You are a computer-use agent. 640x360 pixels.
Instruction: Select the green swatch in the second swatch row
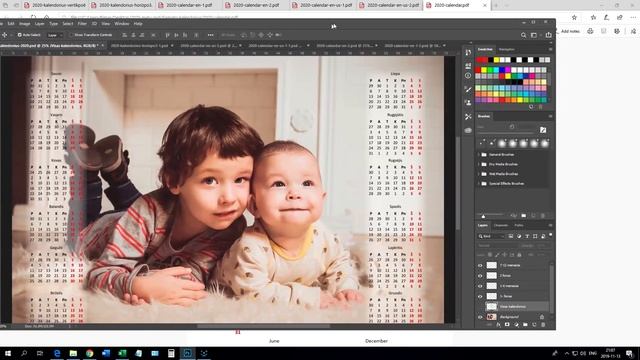point(490,70)
